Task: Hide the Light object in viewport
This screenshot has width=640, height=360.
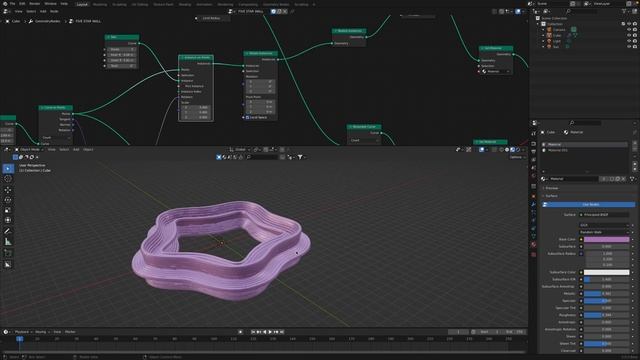Action: coord(629,41)
